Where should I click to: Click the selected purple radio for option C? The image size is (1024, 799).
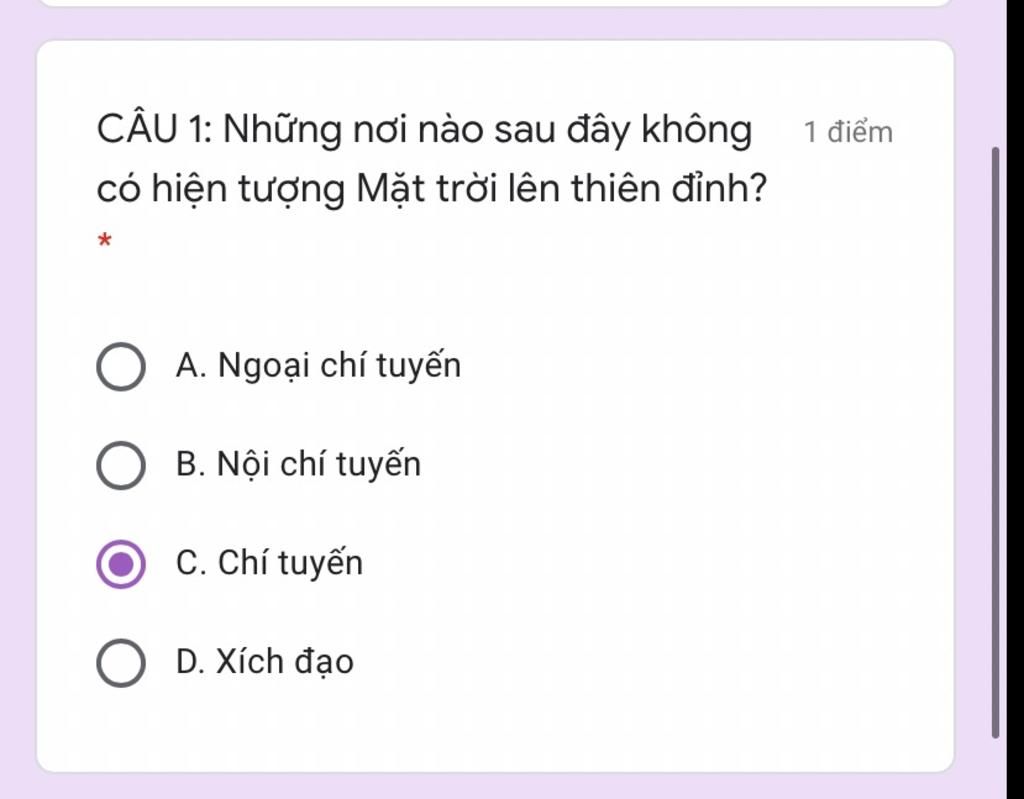coord(121,564)
